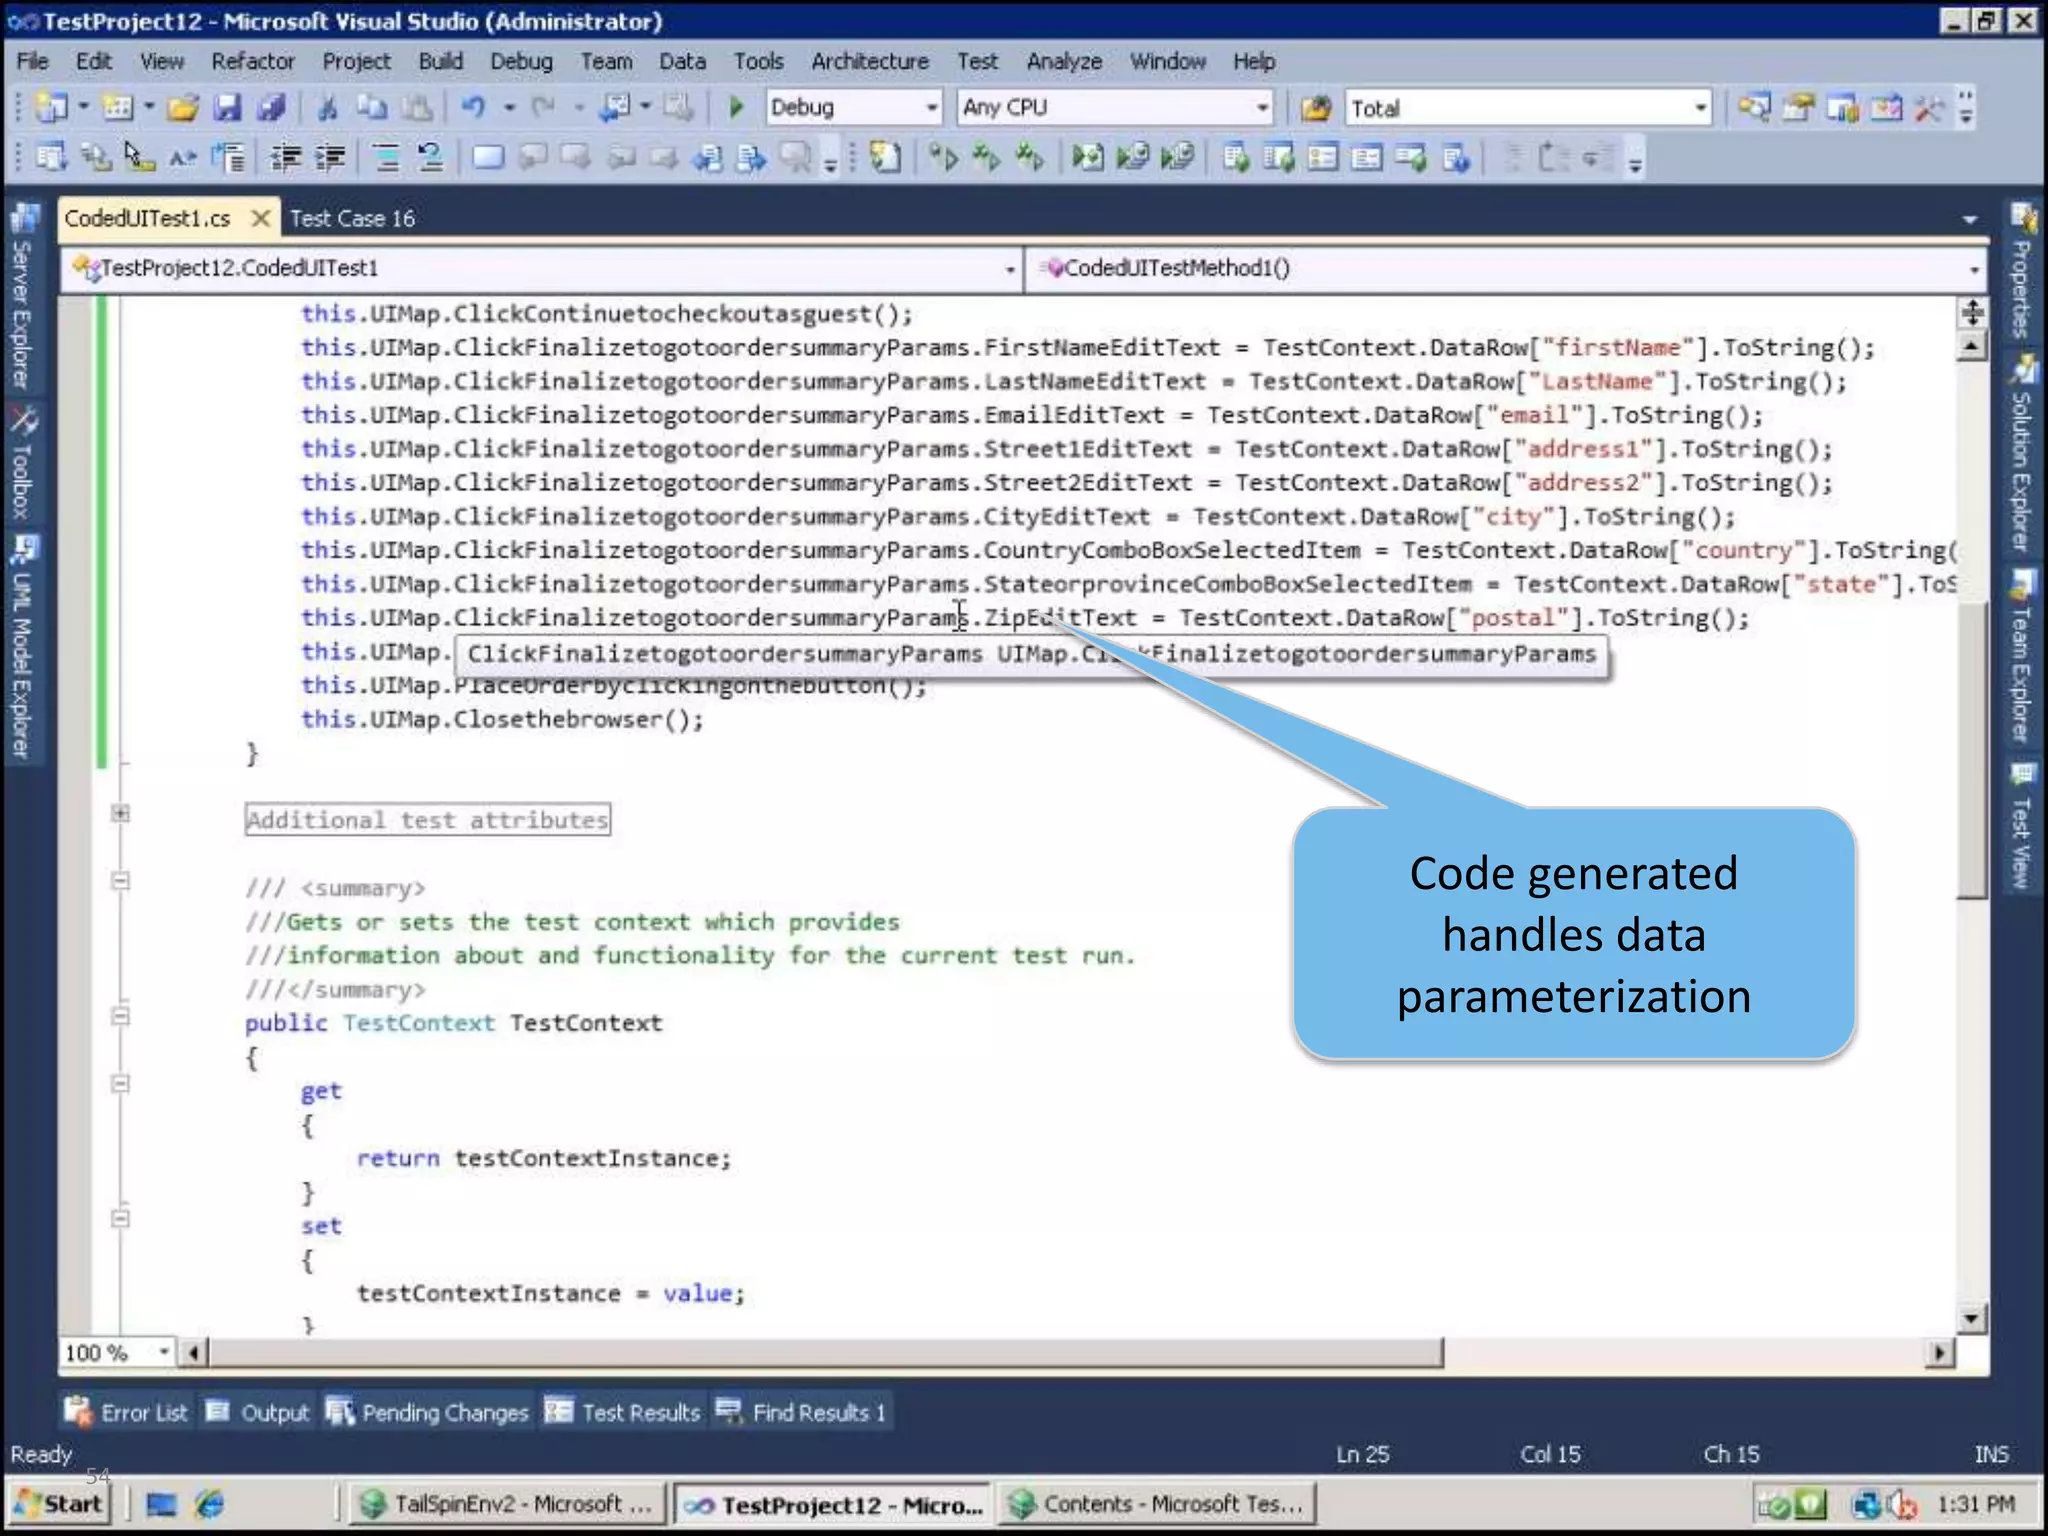The width and height of the screenshot is (2048, 1536).
Task: Open the Any CPU platform dropdown
Action: (1262, 107)
